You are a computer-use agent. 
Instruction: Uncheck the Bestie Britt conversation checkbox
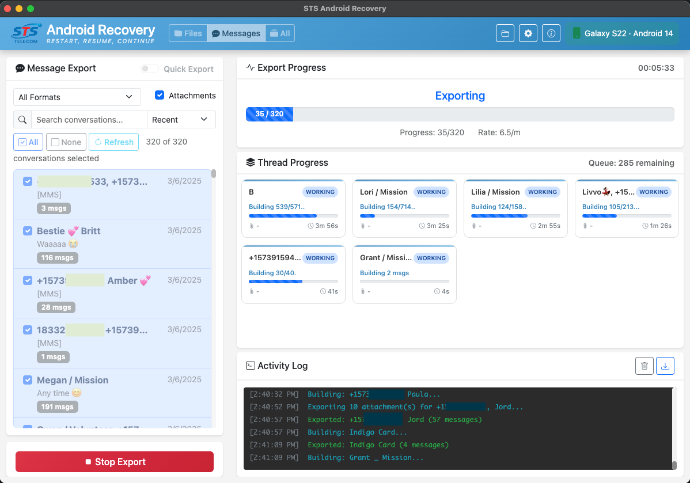point(28,231)
